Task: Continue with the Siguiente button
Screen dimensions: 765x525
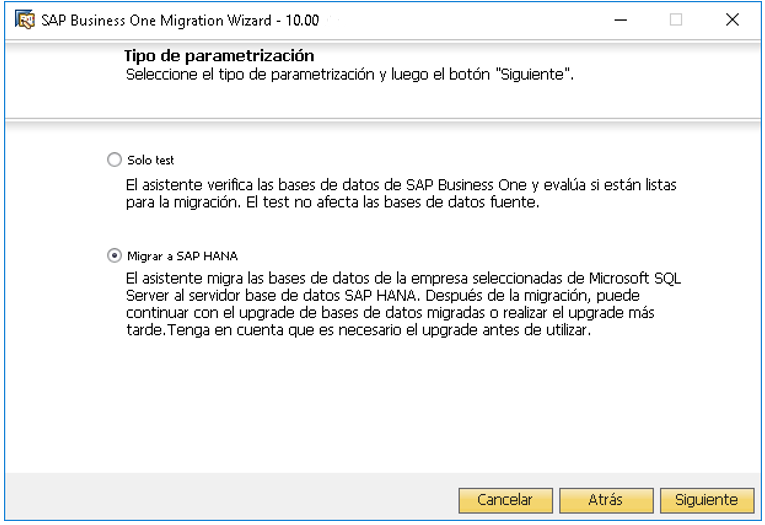Action: (706, 500)
